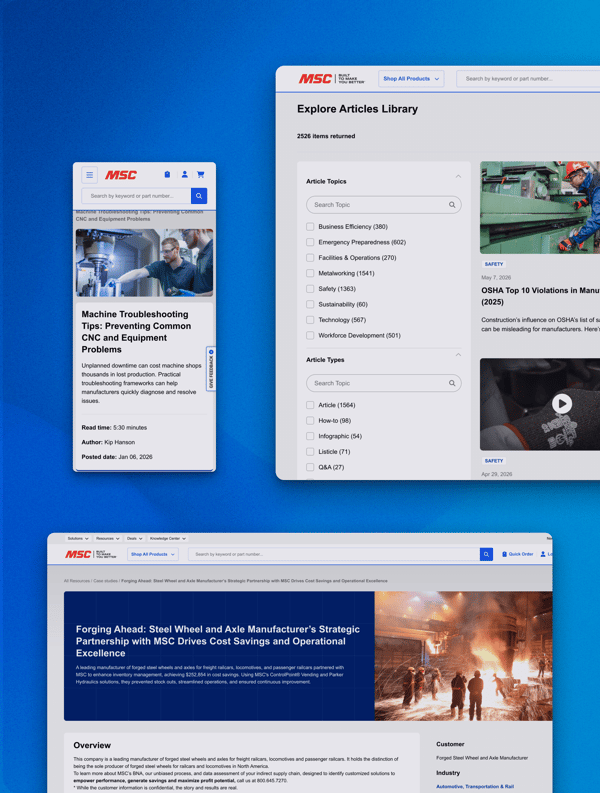Screen dimensions: 600x793
Task: Click the login person icon on case study page
Action: 543,554
